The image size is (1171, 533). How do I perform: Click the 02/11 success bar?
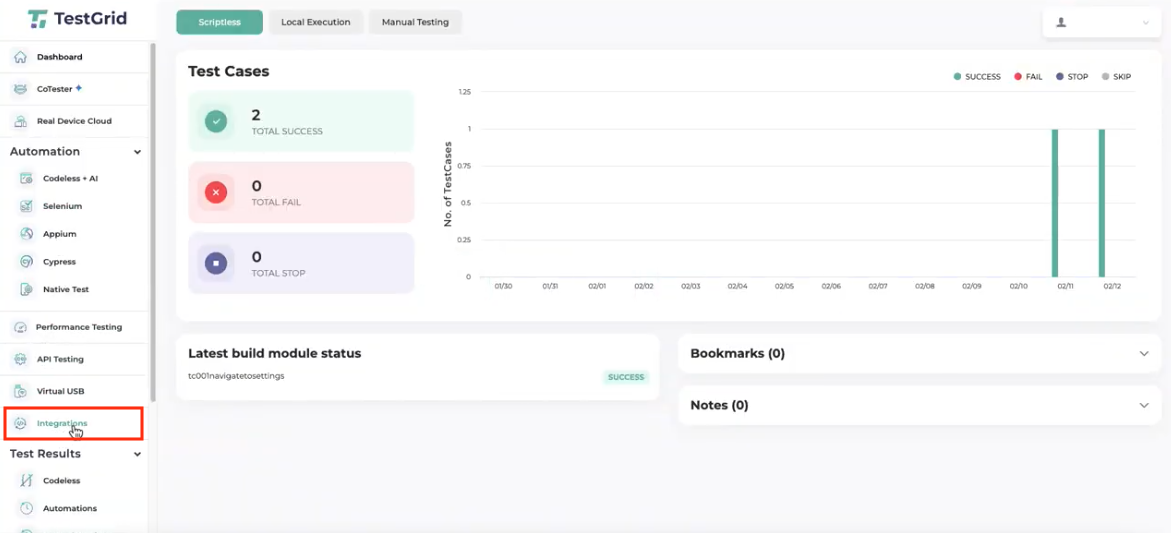(1055, 203)
